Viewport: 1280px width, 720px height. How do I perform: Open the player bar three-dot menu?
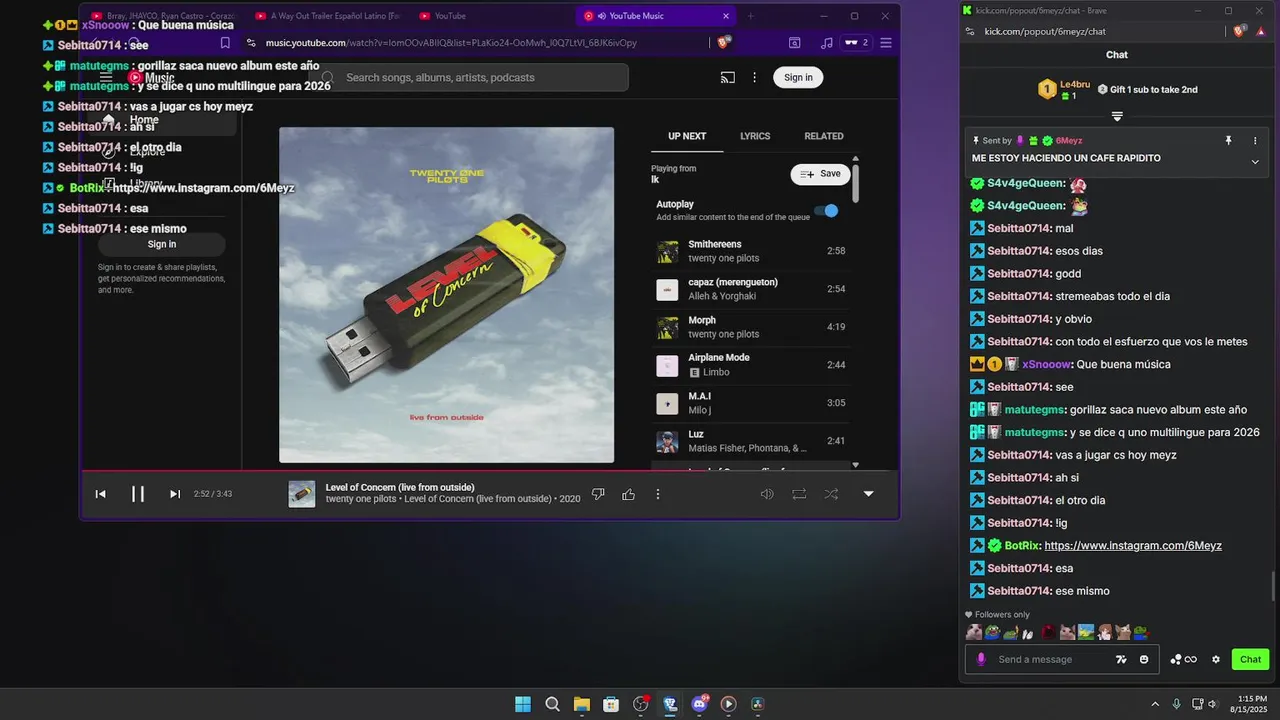(x=657, y=494)
